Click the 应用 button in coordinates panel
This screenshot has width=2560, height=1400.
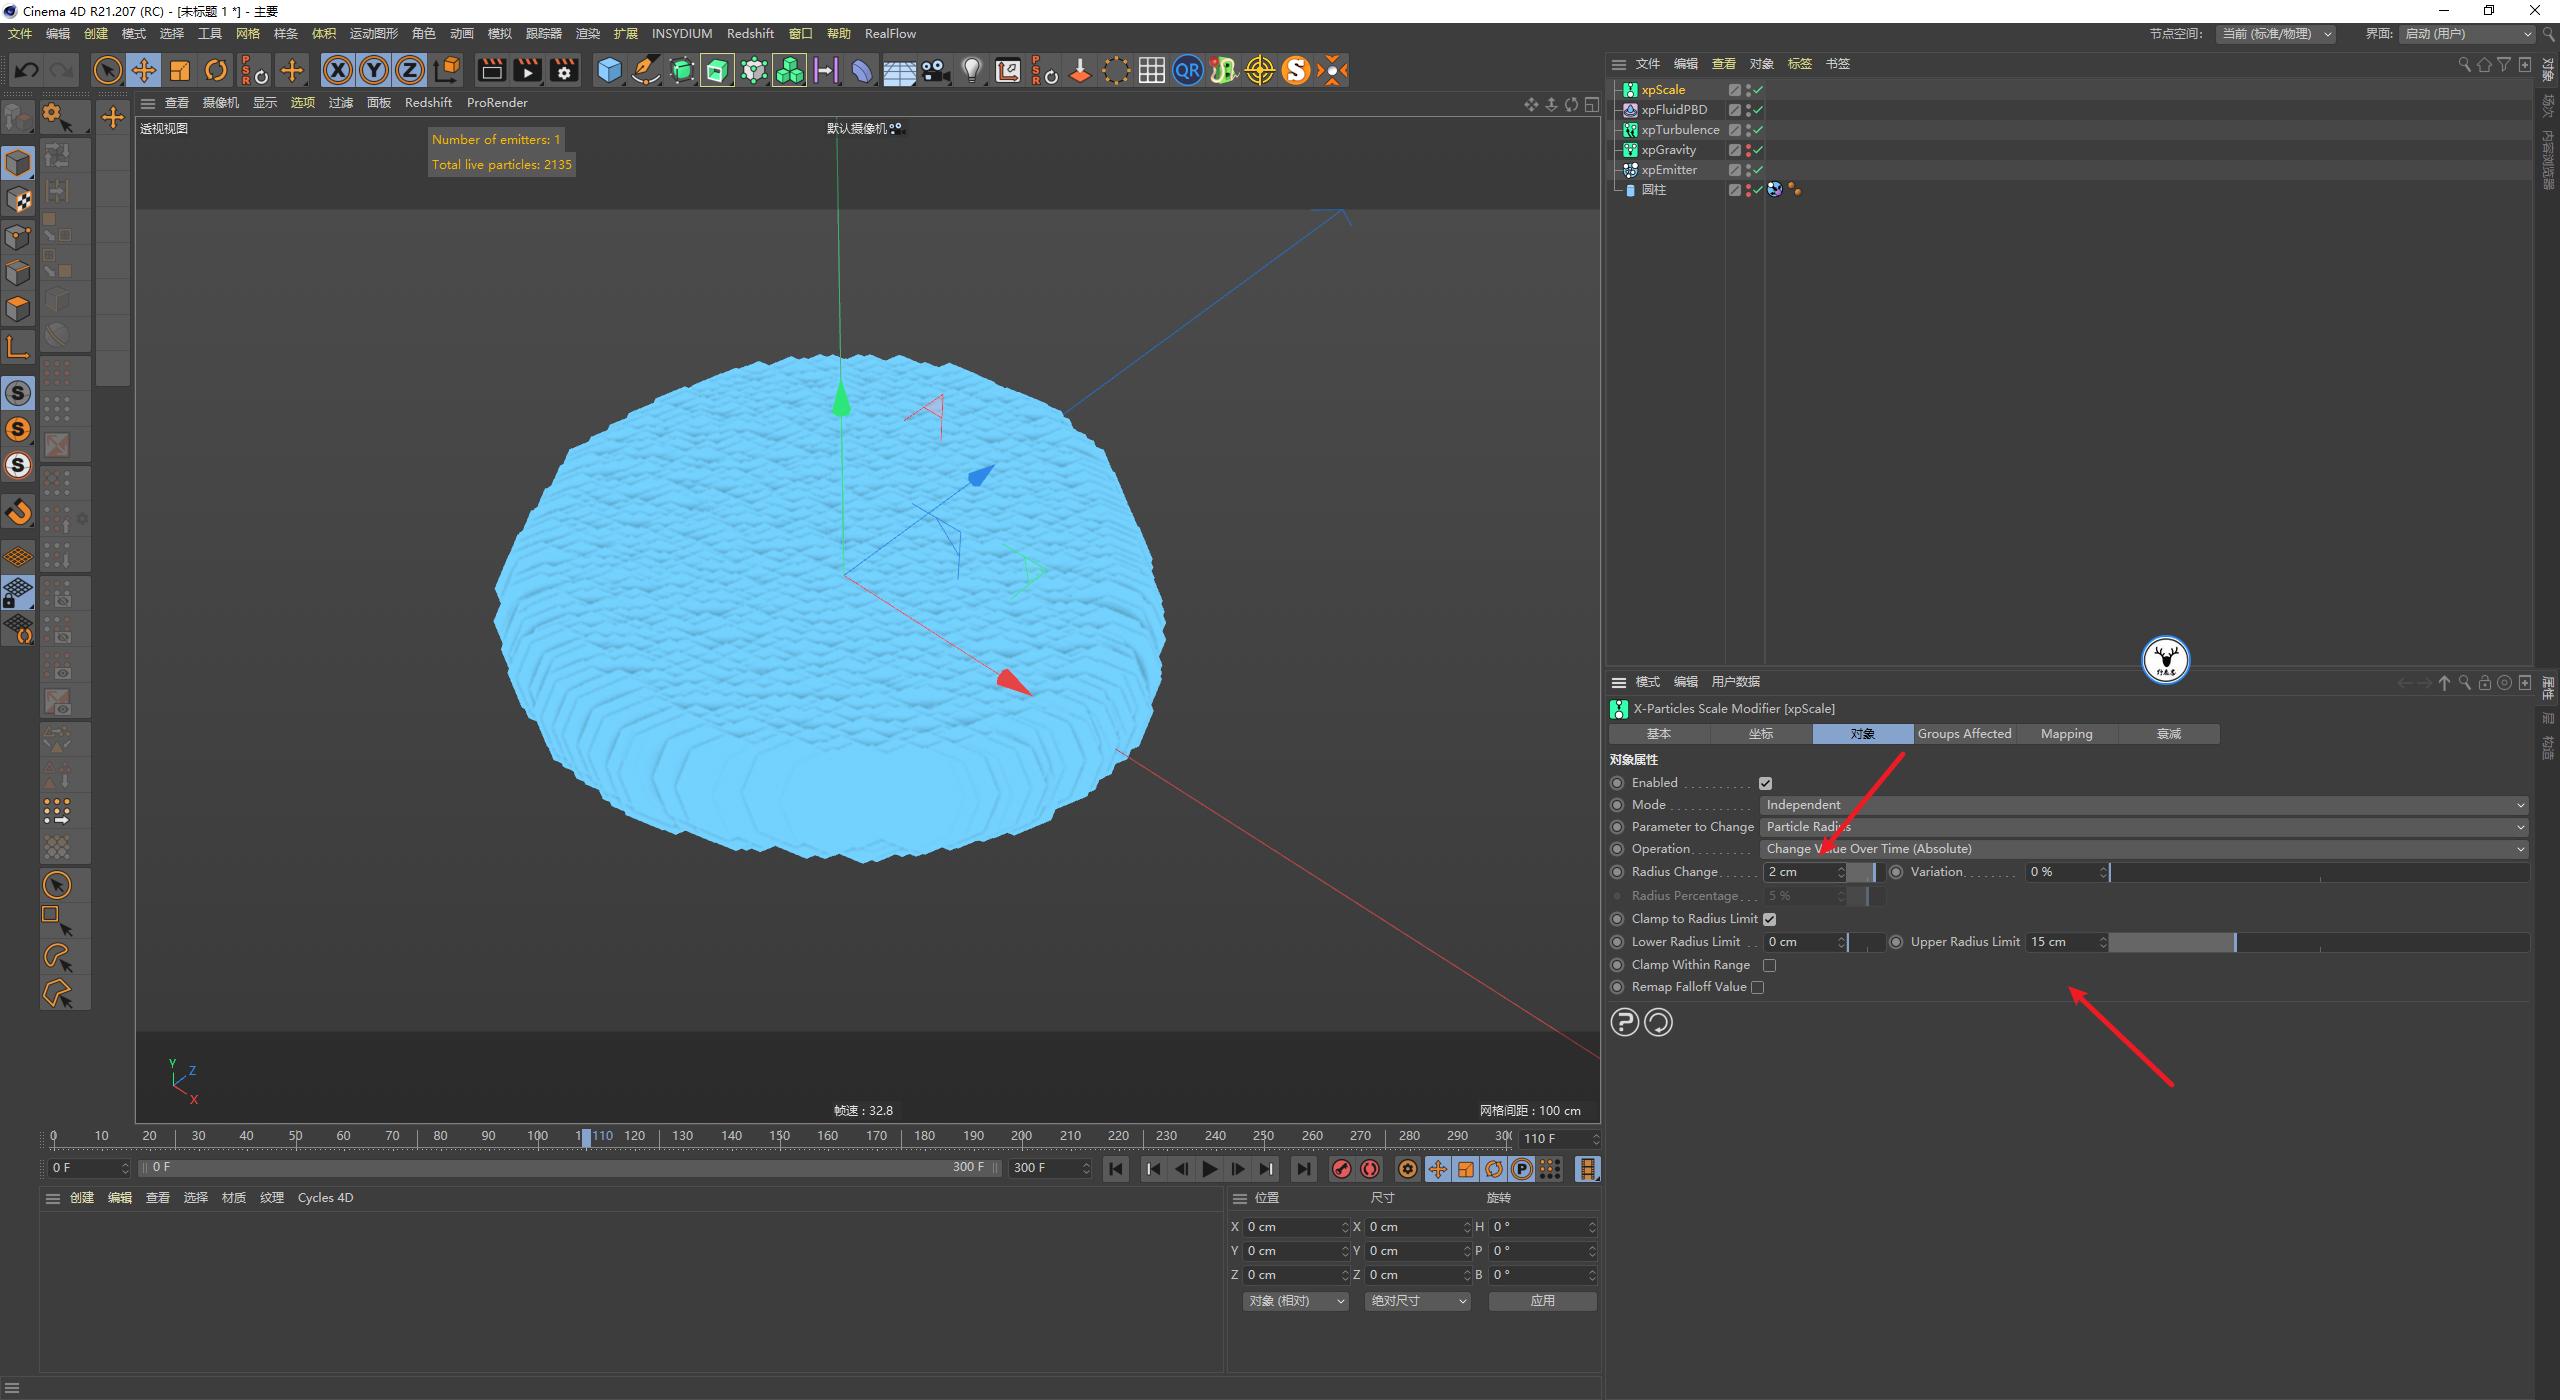click(x=1543, y=1300)
